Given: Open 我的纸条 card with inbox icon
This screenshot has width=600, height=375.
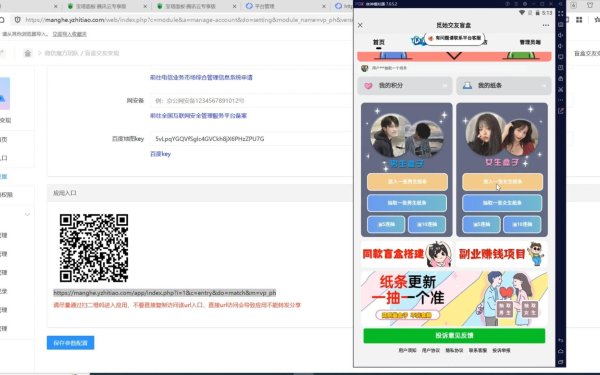Looking at the screenshot, I should click(503, 86).
